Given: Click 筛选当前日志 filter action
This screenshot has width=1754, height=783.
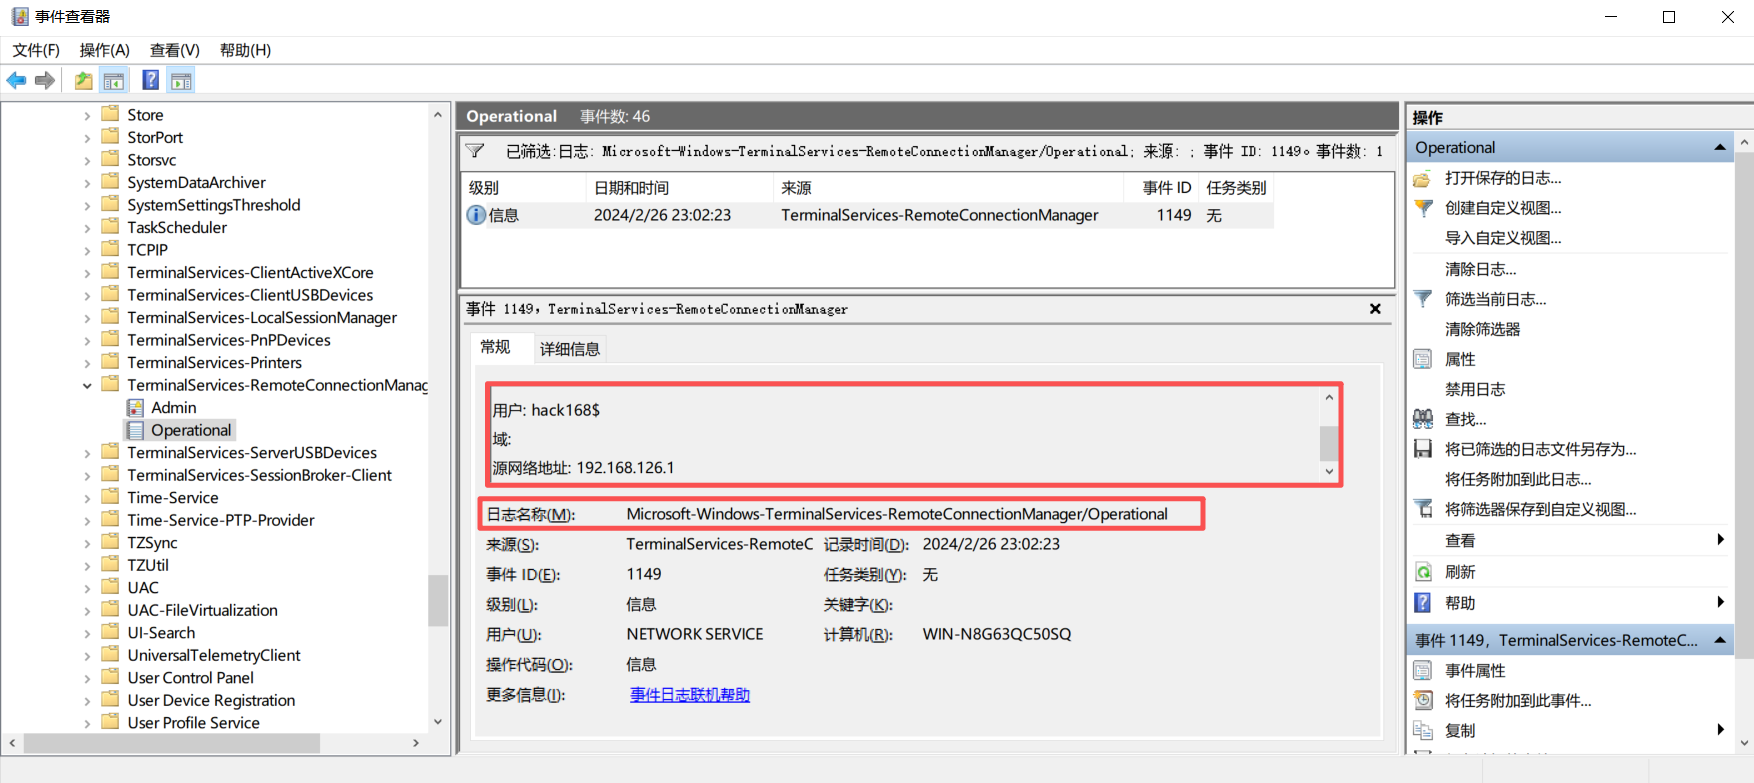Looking at the screenshot, I should coord(1495,299).
